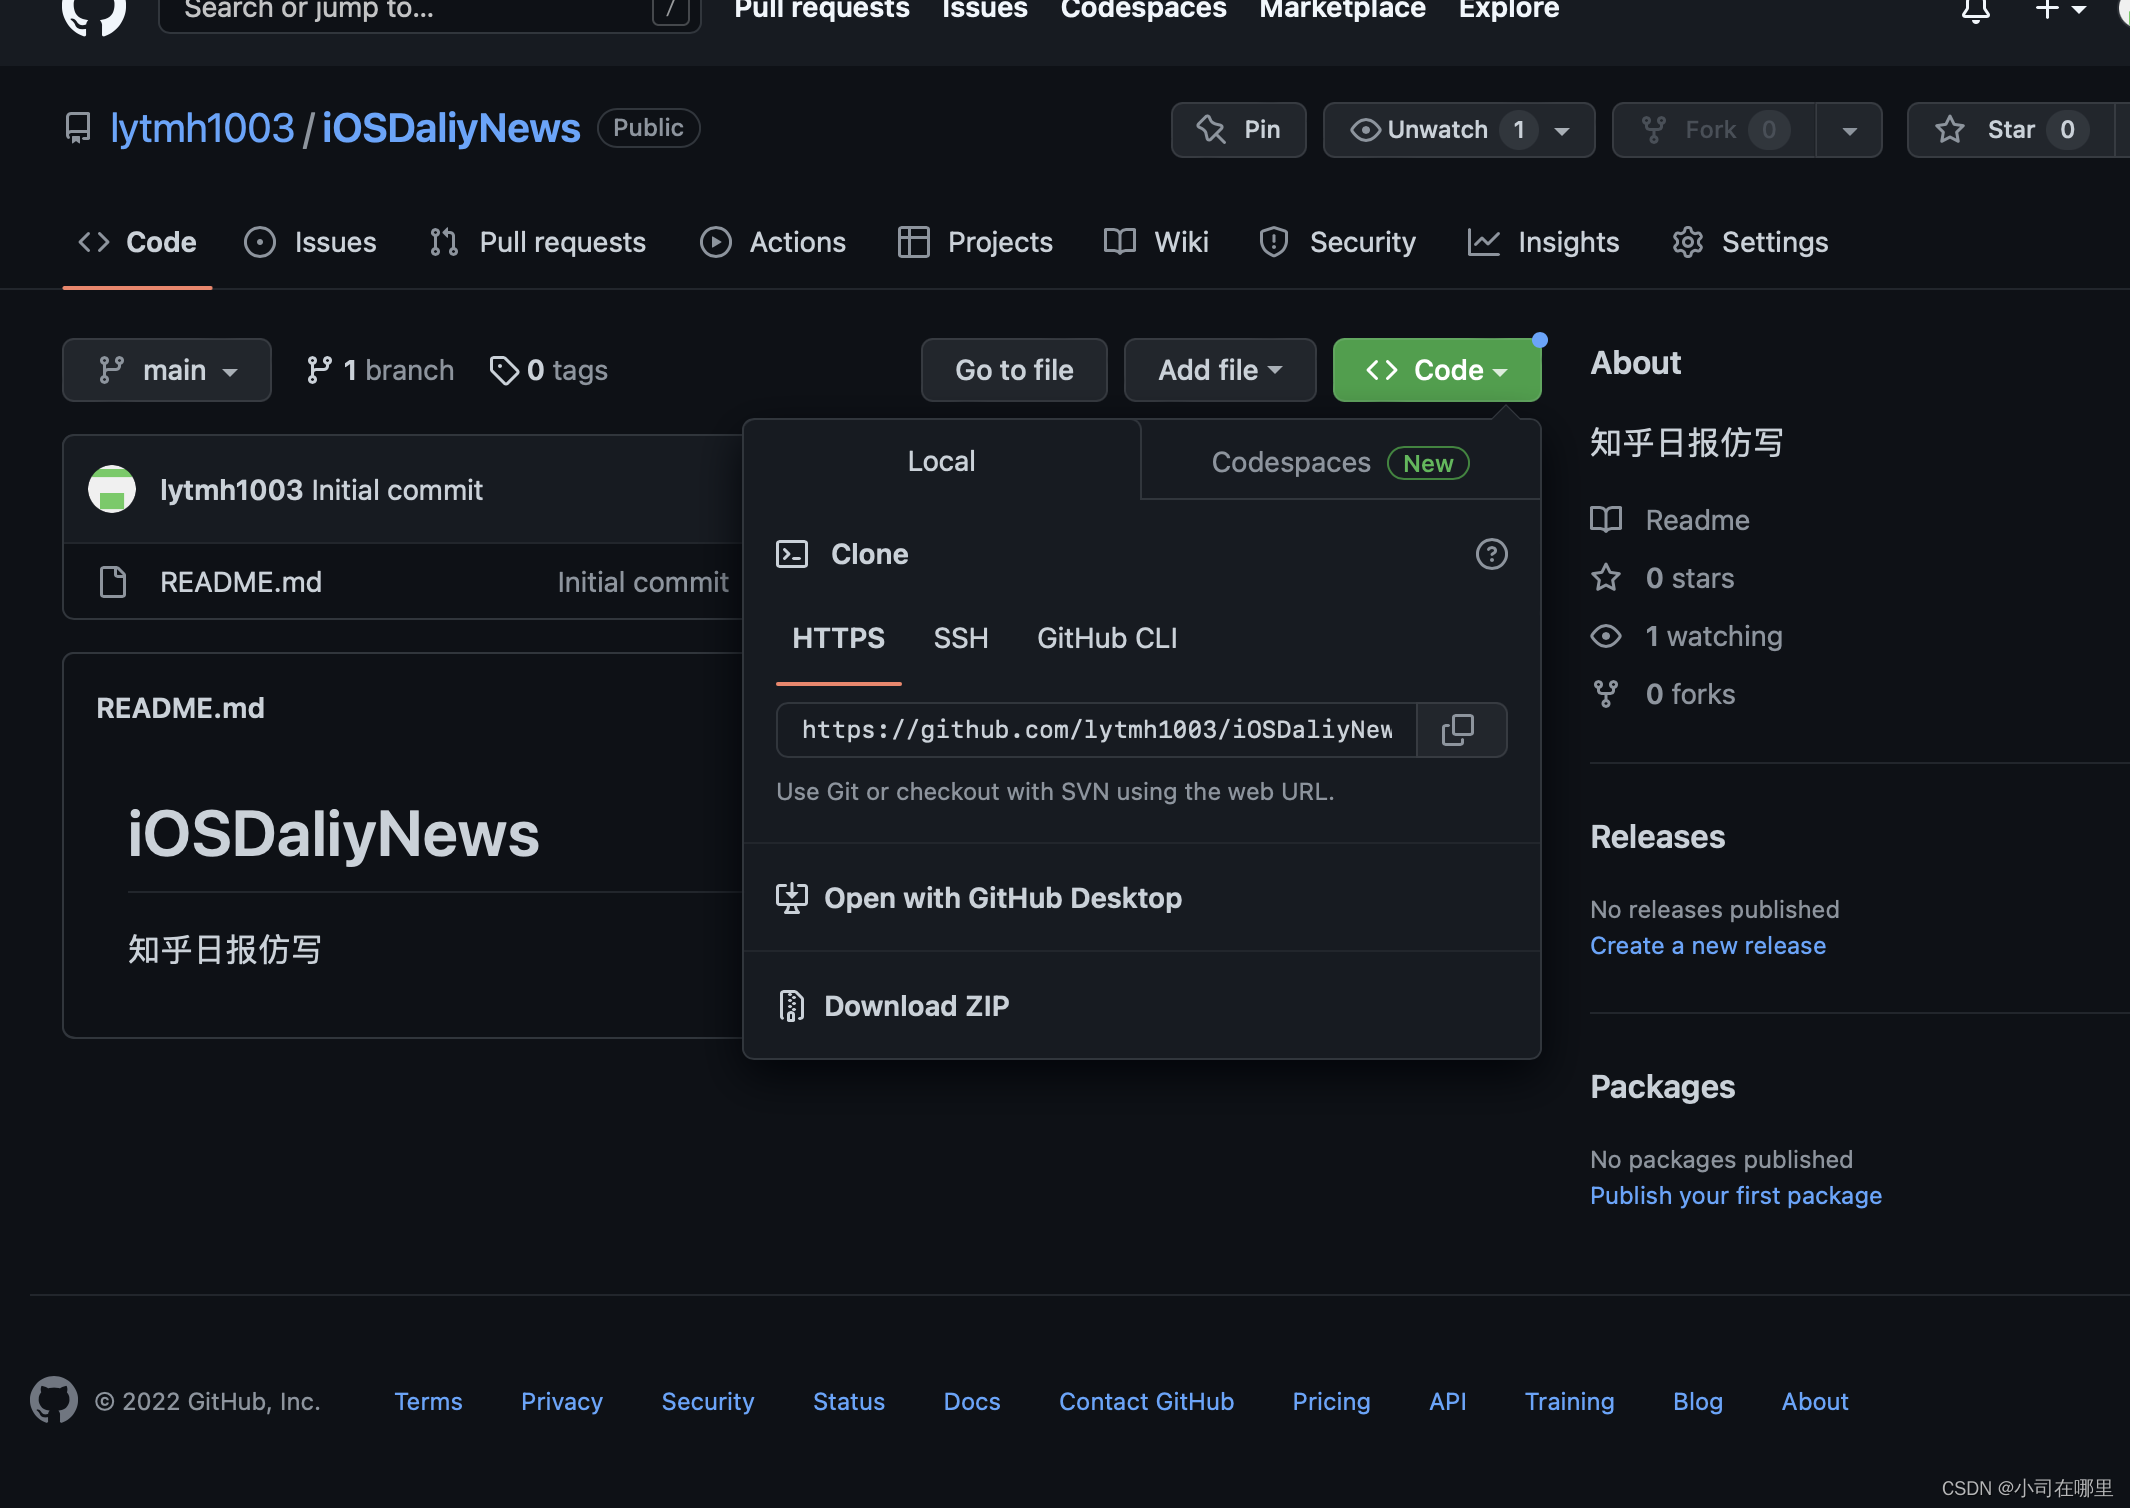Screen dimensions: 2130x1508
Task: Switch to the Insights tab
Action: [1543, 242]
